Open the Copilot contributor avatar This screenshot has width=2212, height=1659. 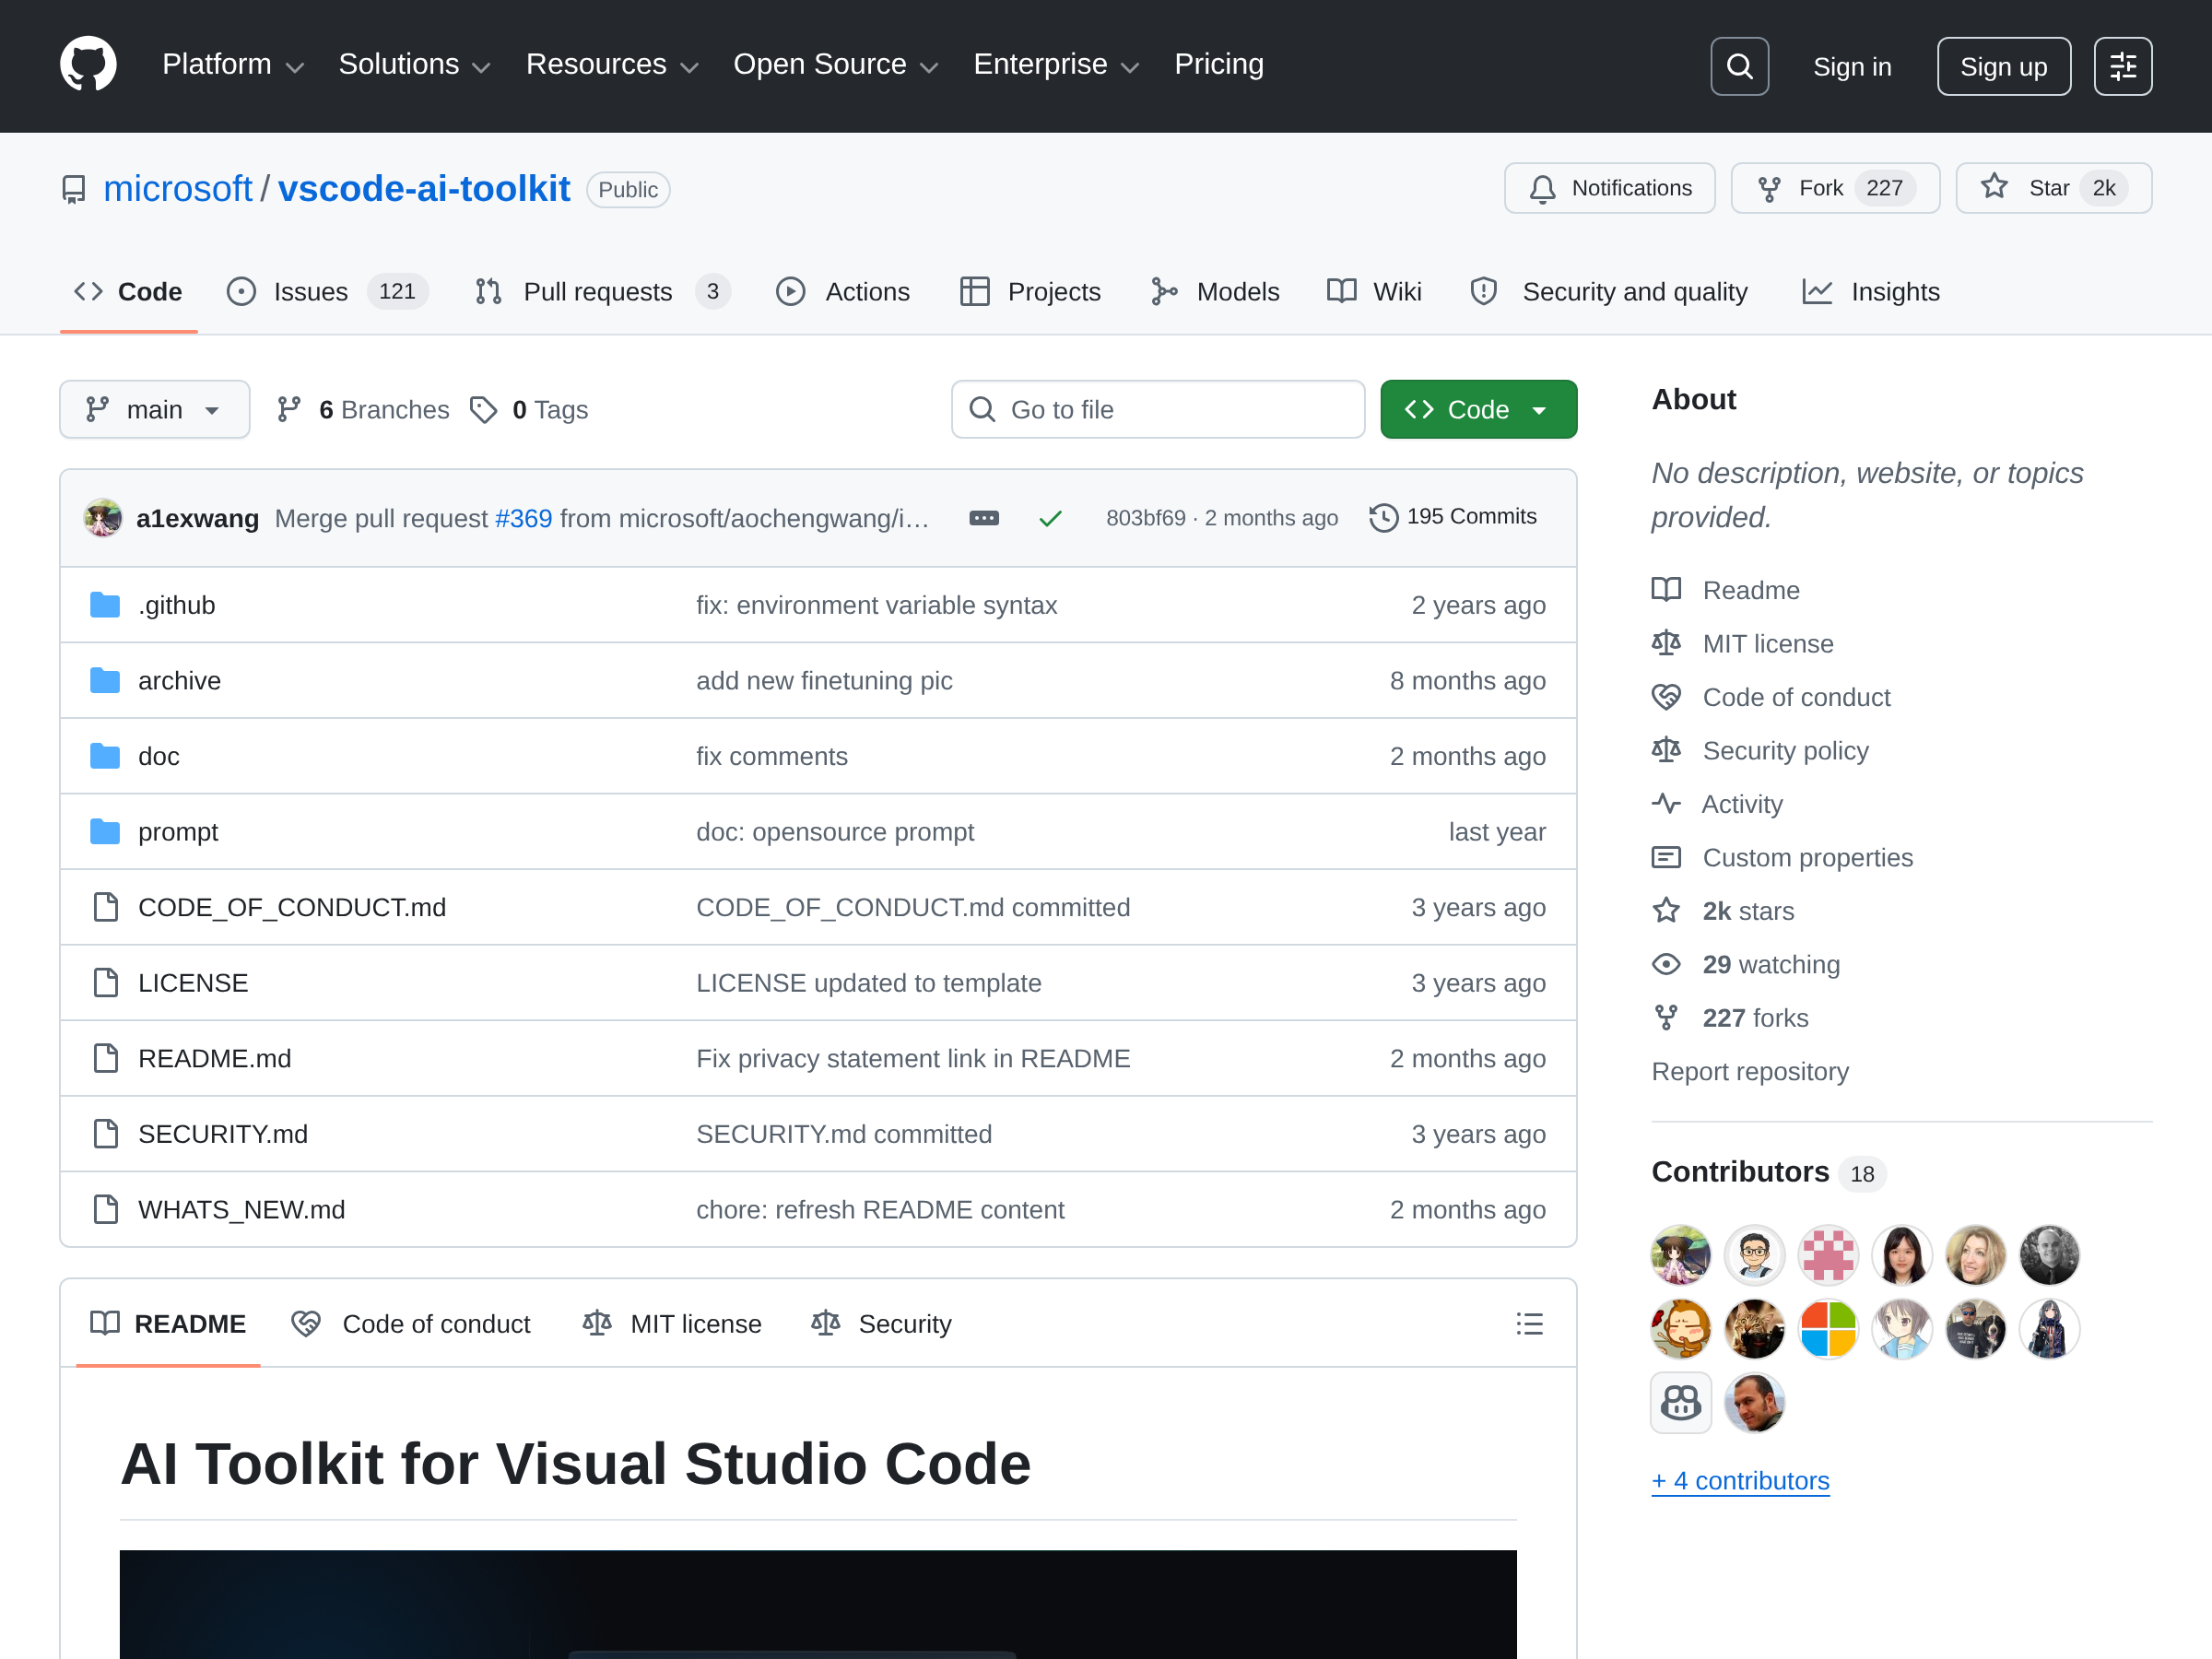pyautogui.click(x=1680, y=1402)
